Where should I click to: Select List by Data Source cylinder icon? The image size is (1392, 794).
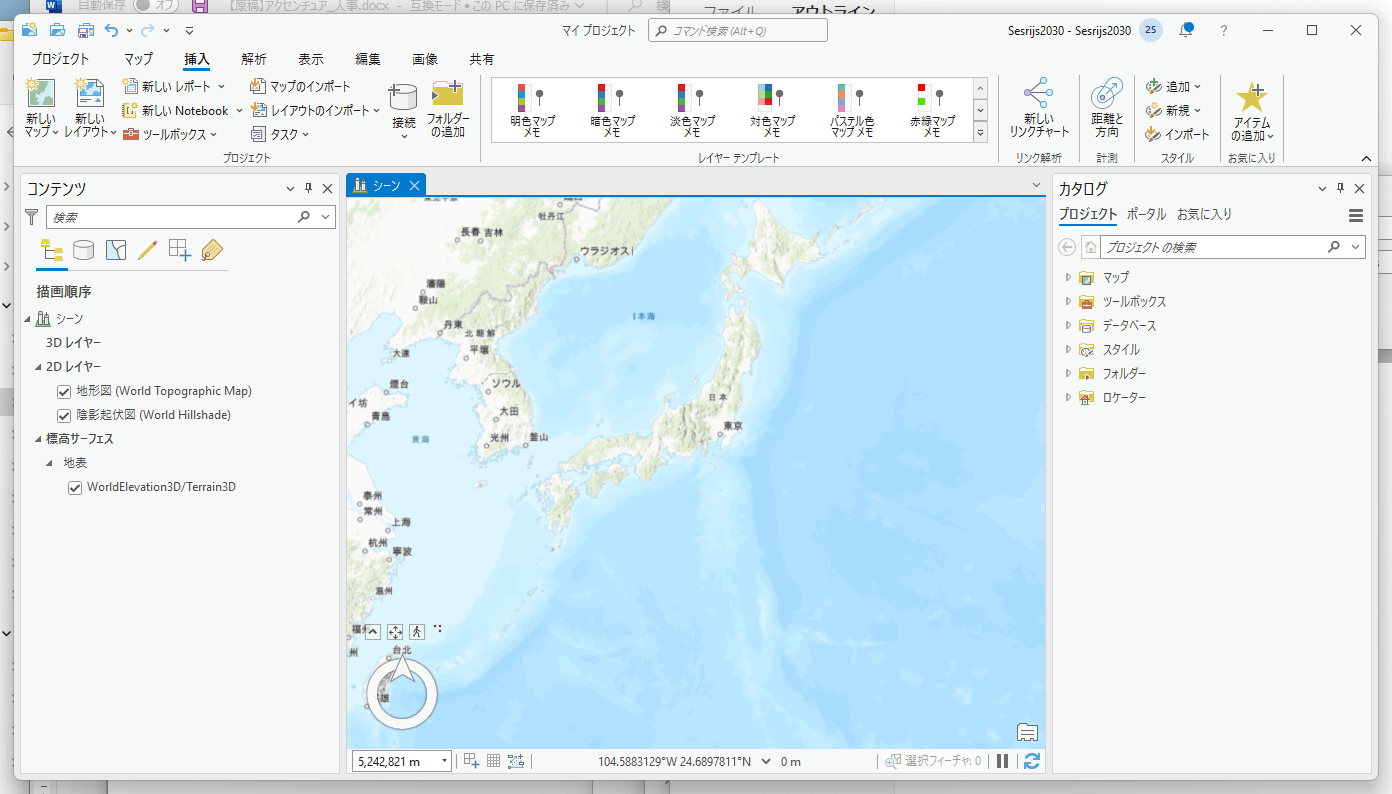pyautogui.click(x=84, y=251)
